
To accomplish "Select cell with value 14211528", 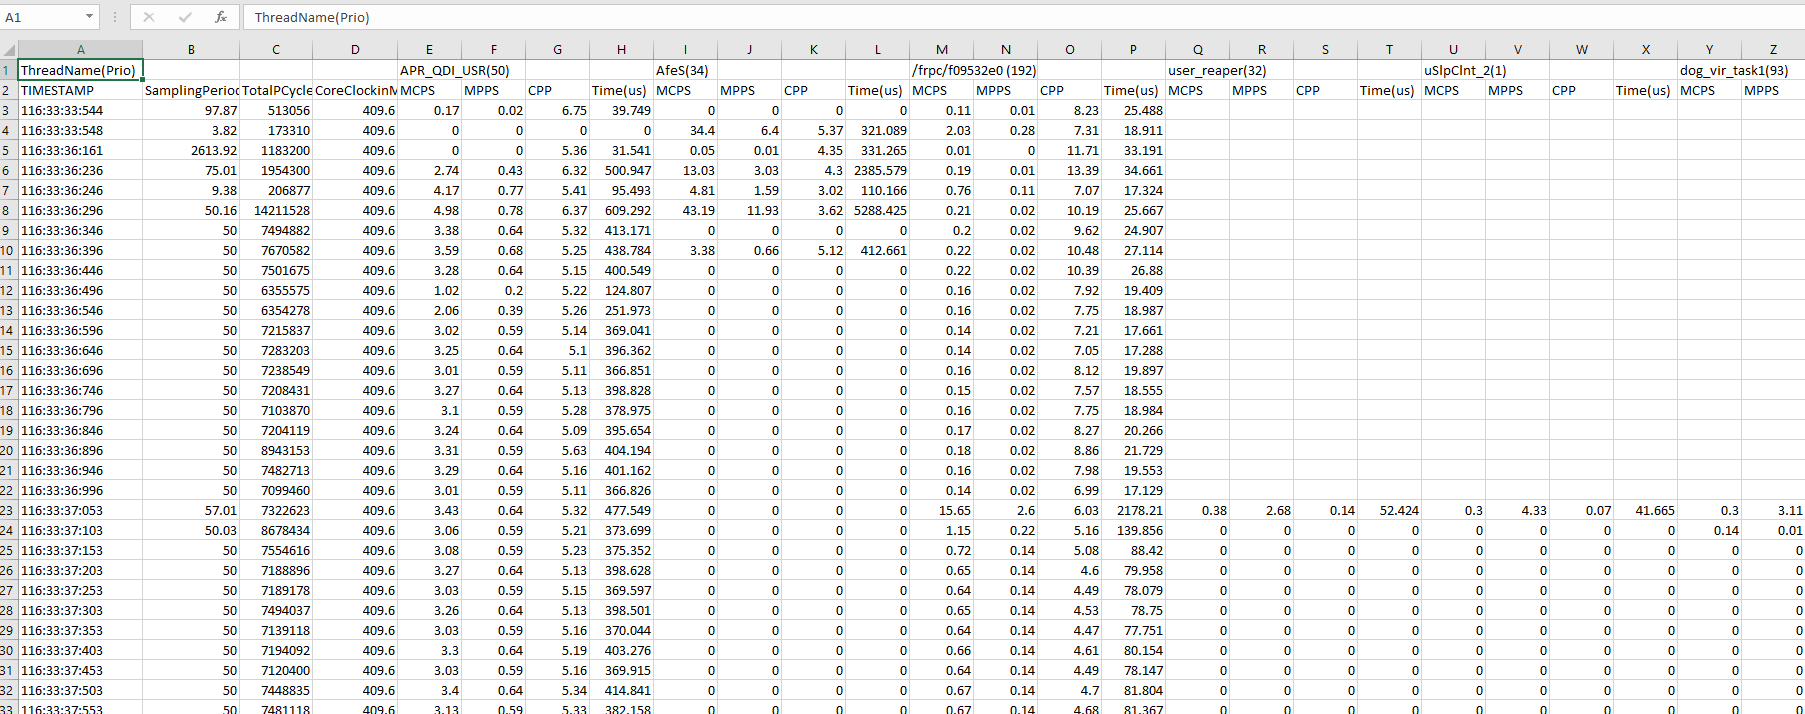I will tap(276, 210).
